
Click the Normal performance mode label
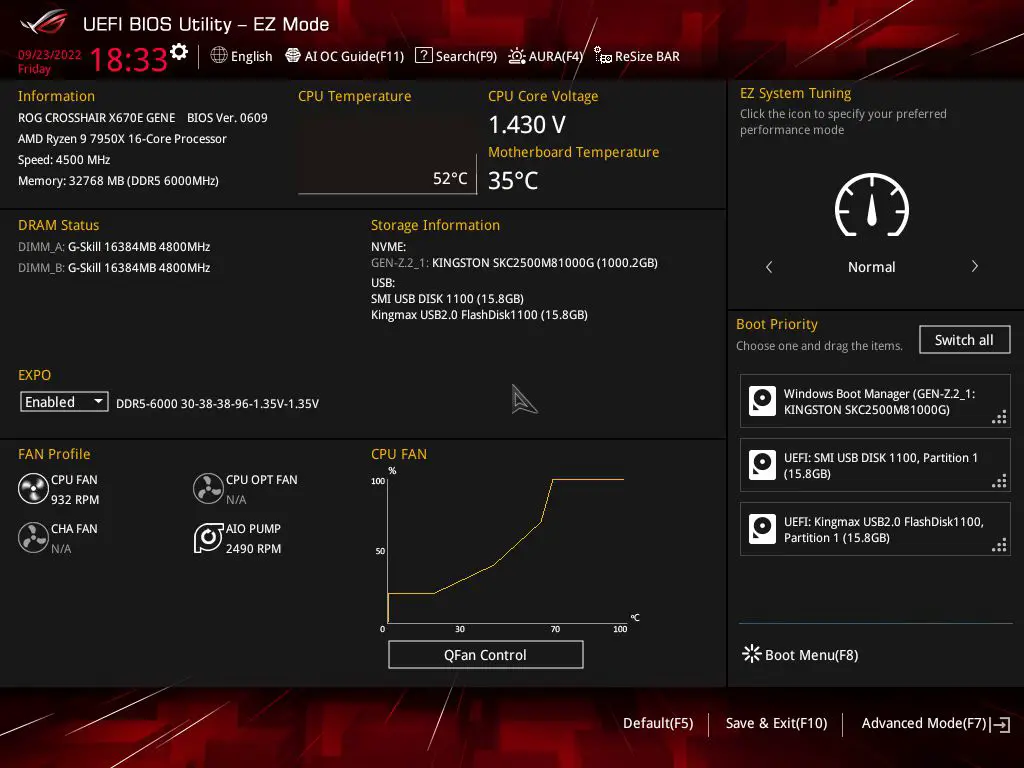871,266
